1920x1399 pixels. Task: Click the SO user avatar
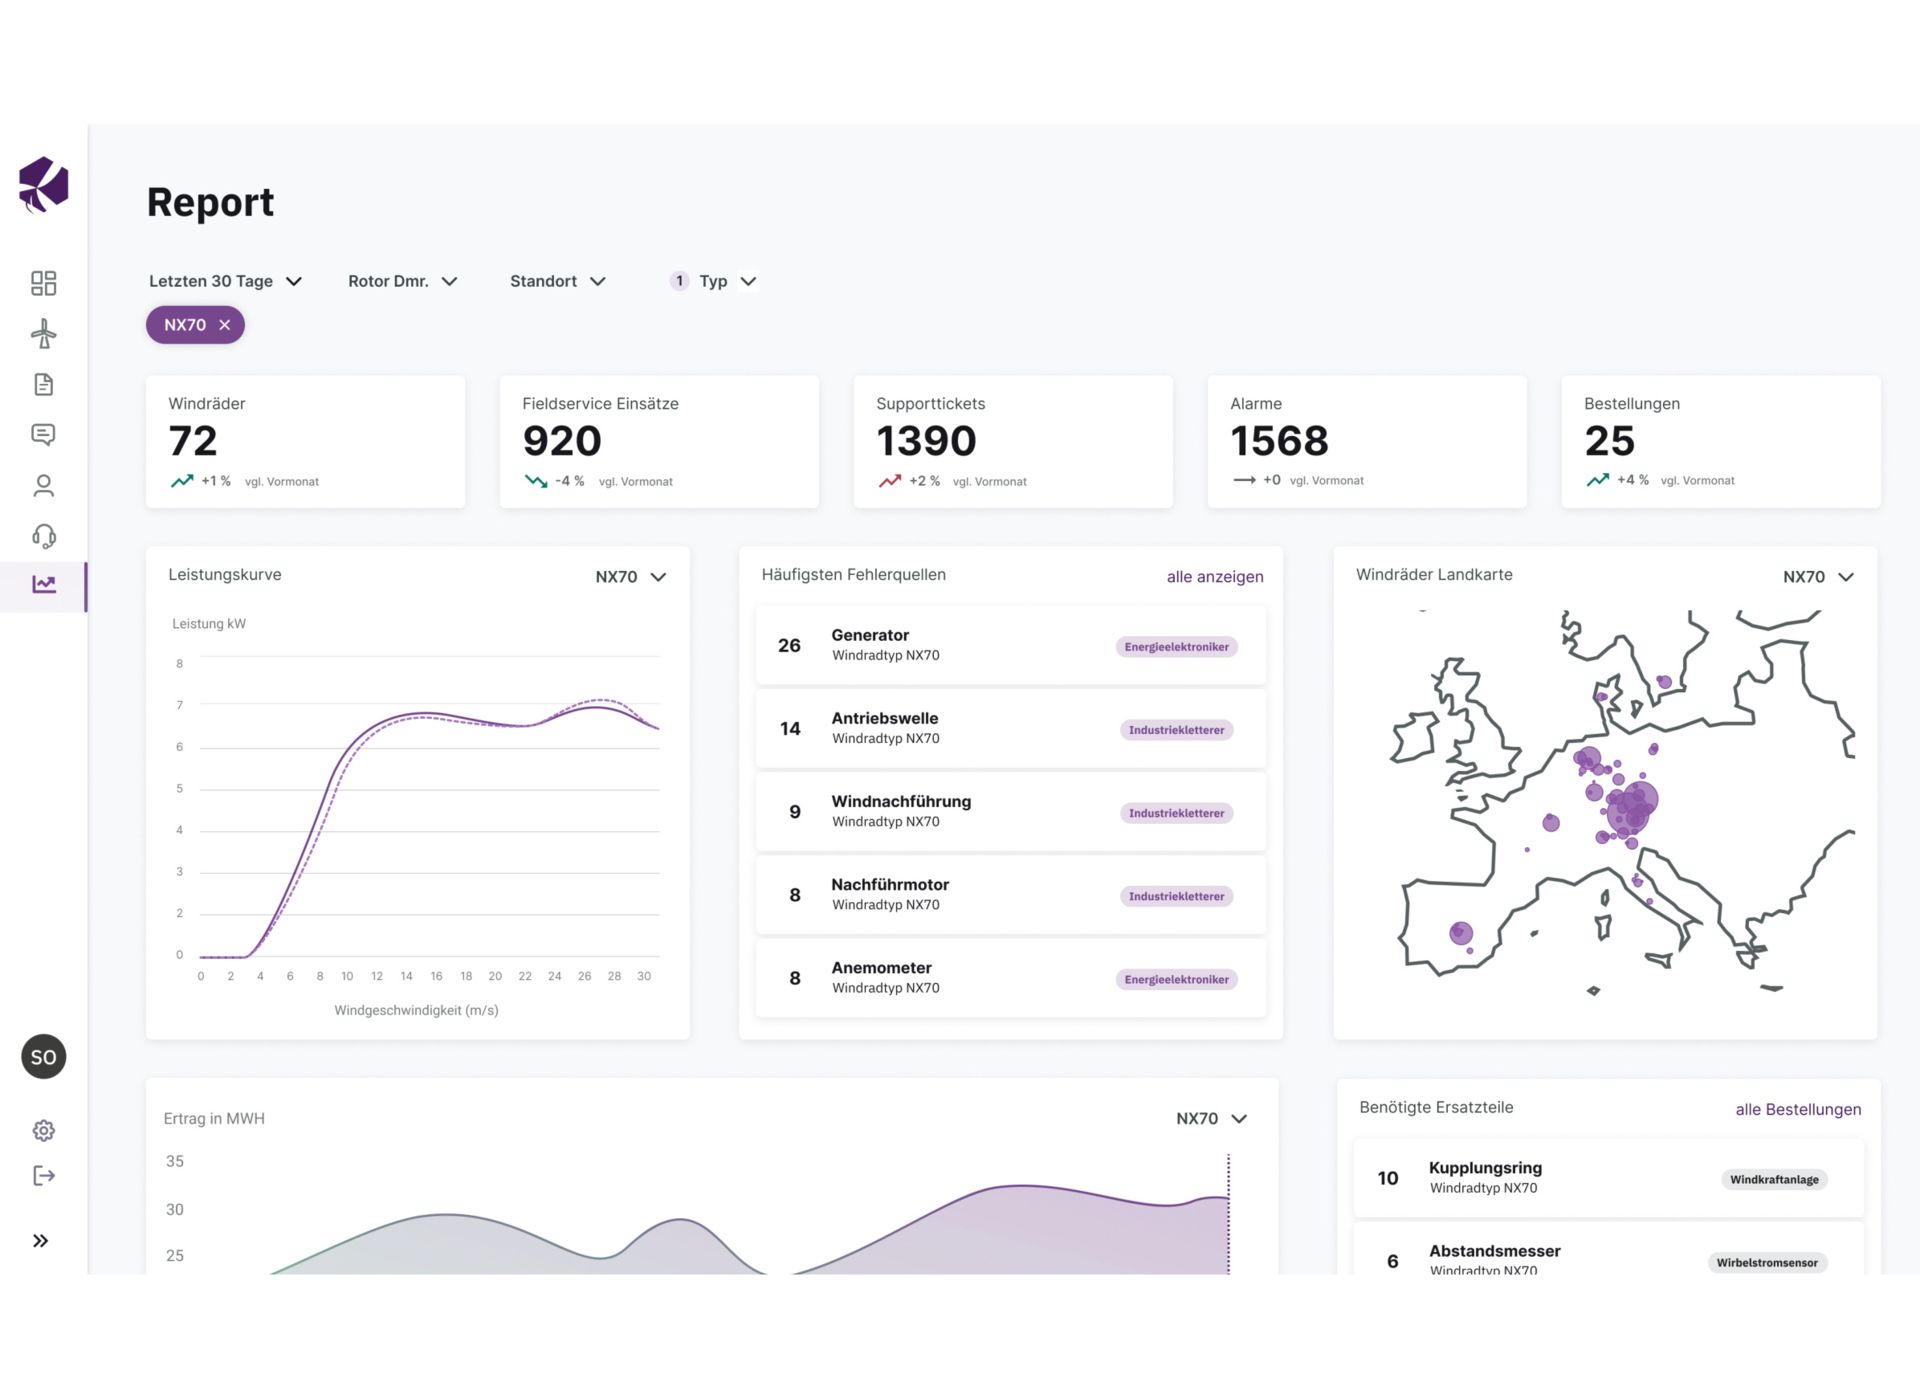(43, 1057)
